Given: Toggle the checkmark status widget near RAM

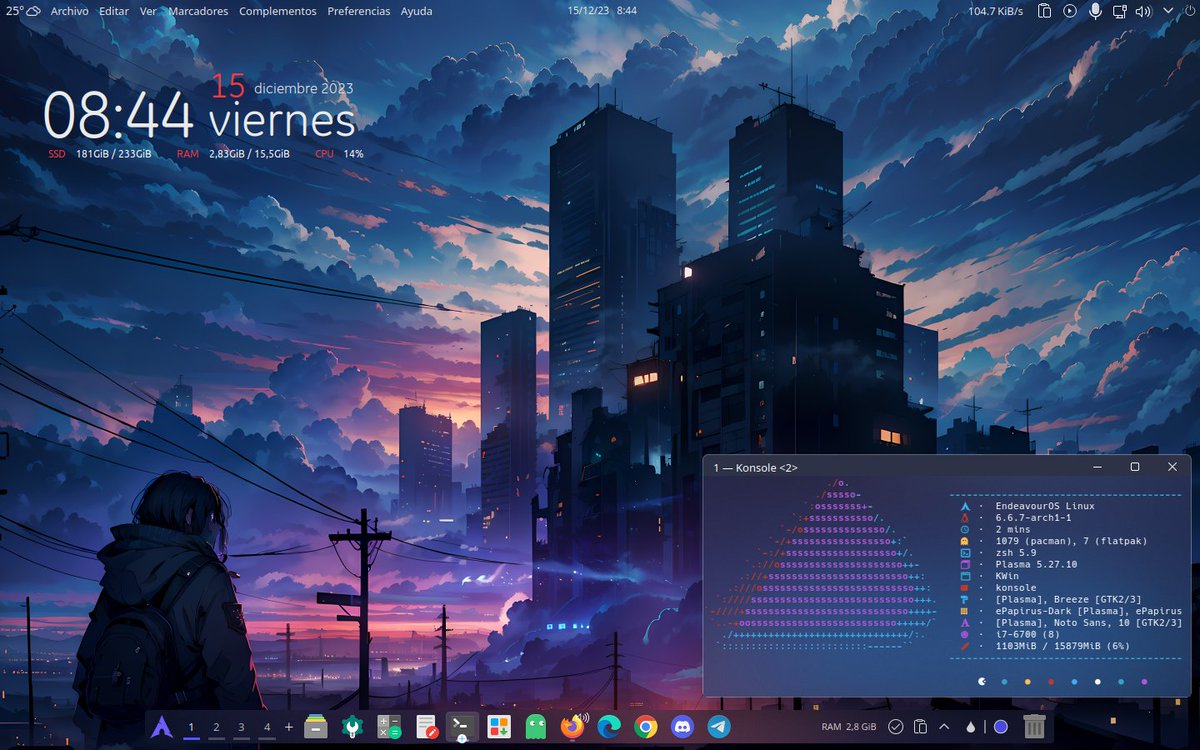Looking at the screenshot, I should (x=897, y=726).
